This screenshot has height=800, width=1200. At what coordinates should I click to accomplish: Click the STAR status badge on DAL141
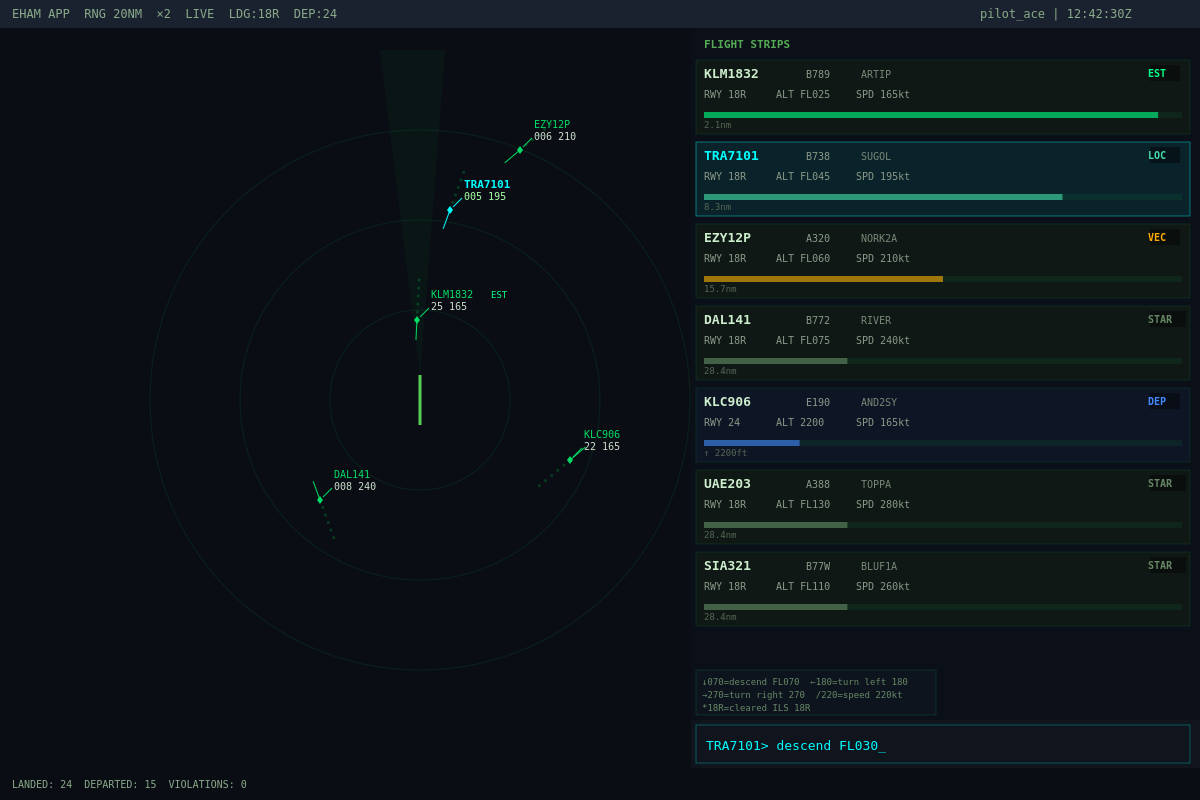click(1165, 319)
